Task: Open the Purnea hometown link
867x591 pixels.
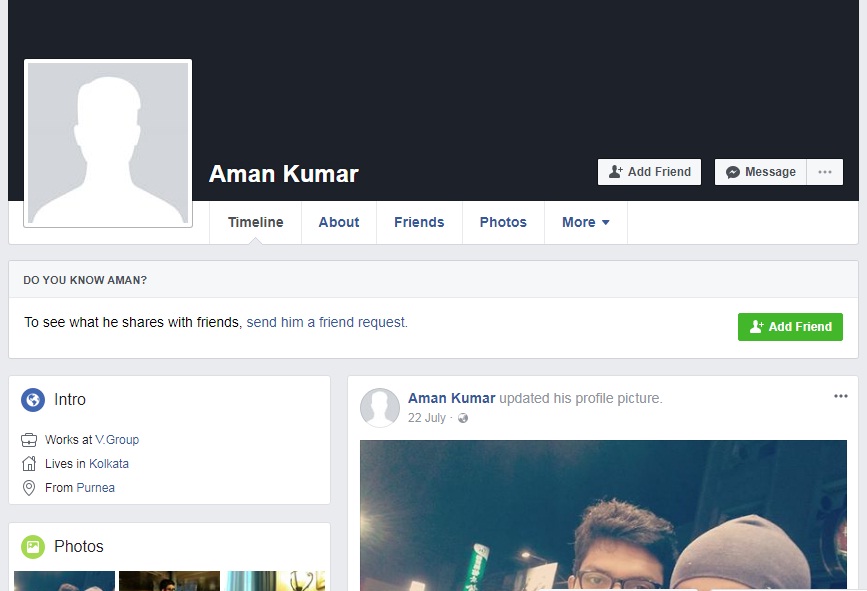Action: pyautogui.click(x=96, y=488)
